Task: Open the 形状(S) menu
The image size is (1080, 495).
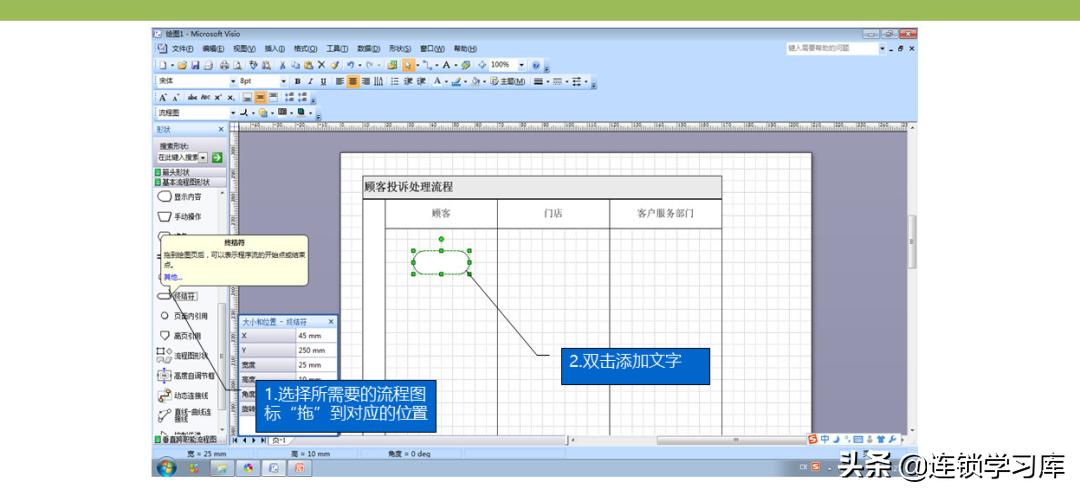Action: click(400, 49)
